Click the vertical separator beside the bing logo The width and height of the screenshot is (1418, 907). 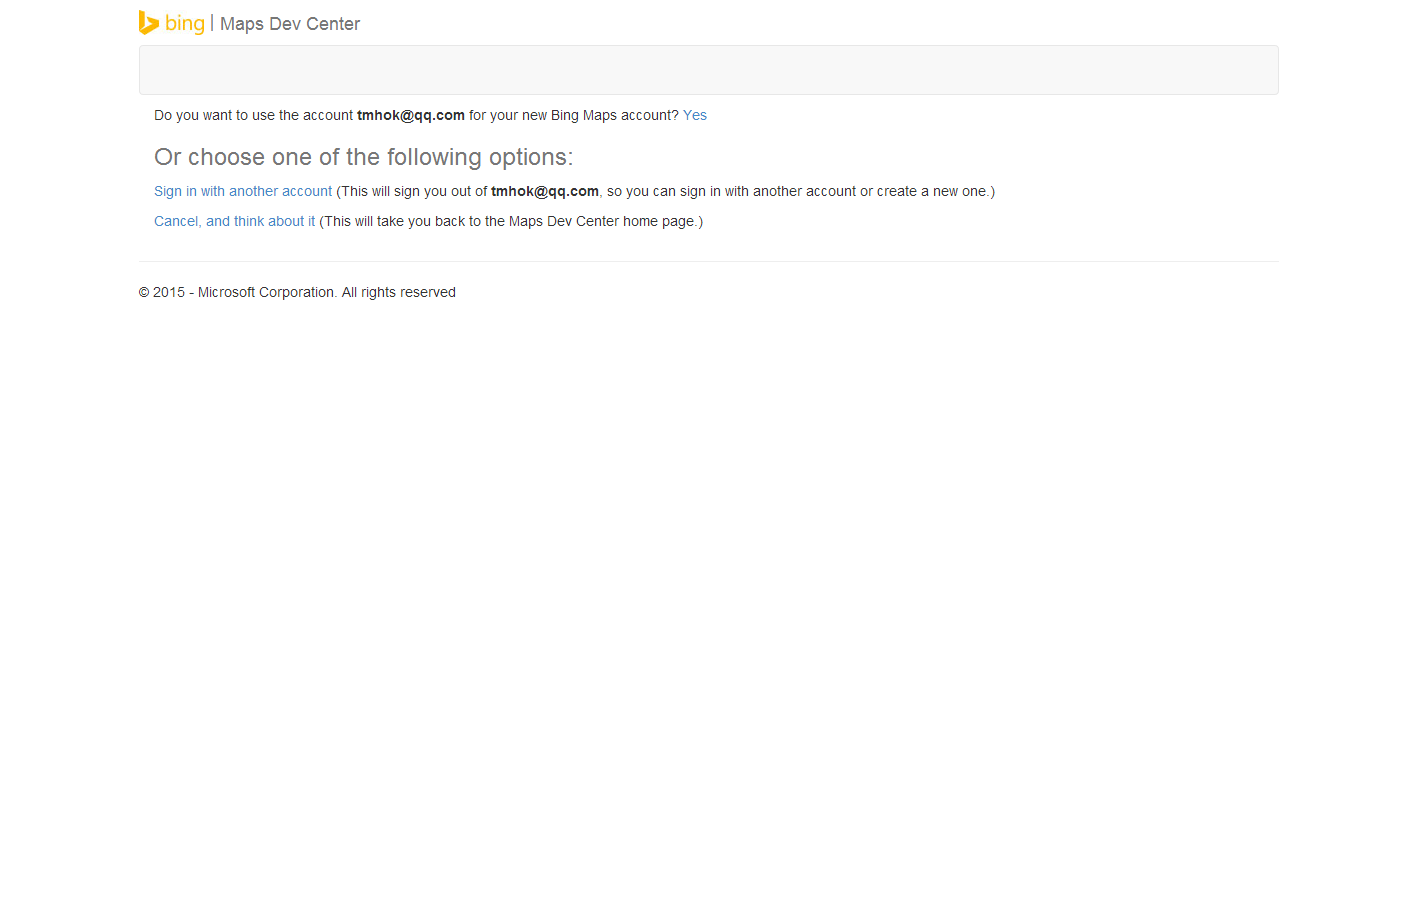212,22
